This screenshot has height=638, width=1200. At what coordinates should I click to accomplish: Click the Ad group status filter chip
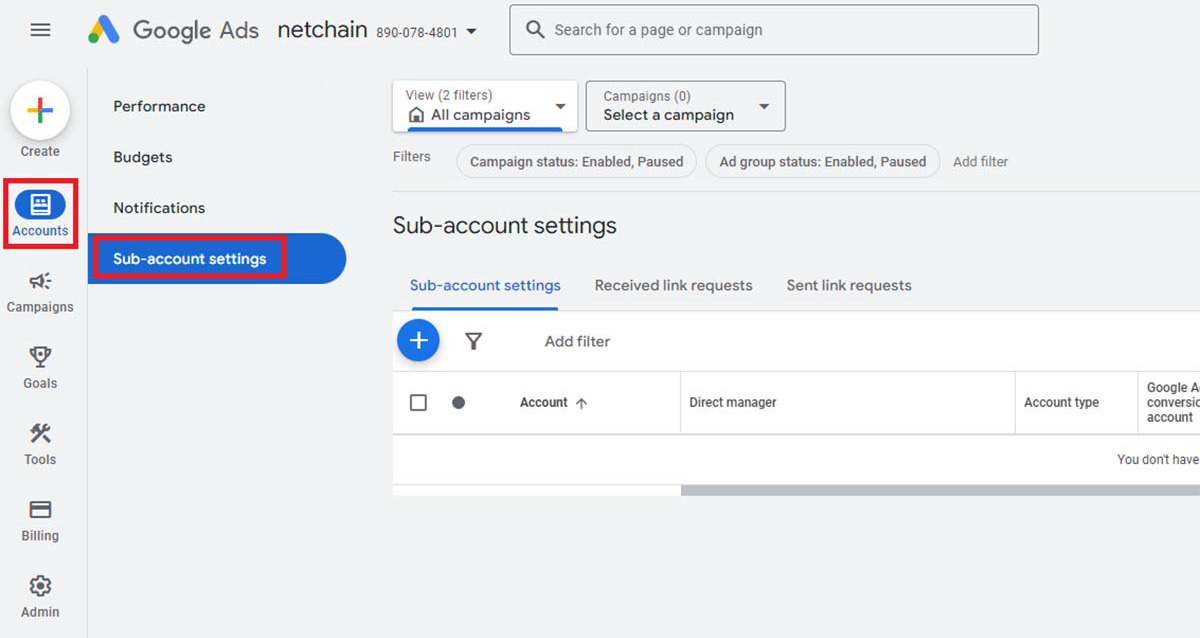pos(823,161)
